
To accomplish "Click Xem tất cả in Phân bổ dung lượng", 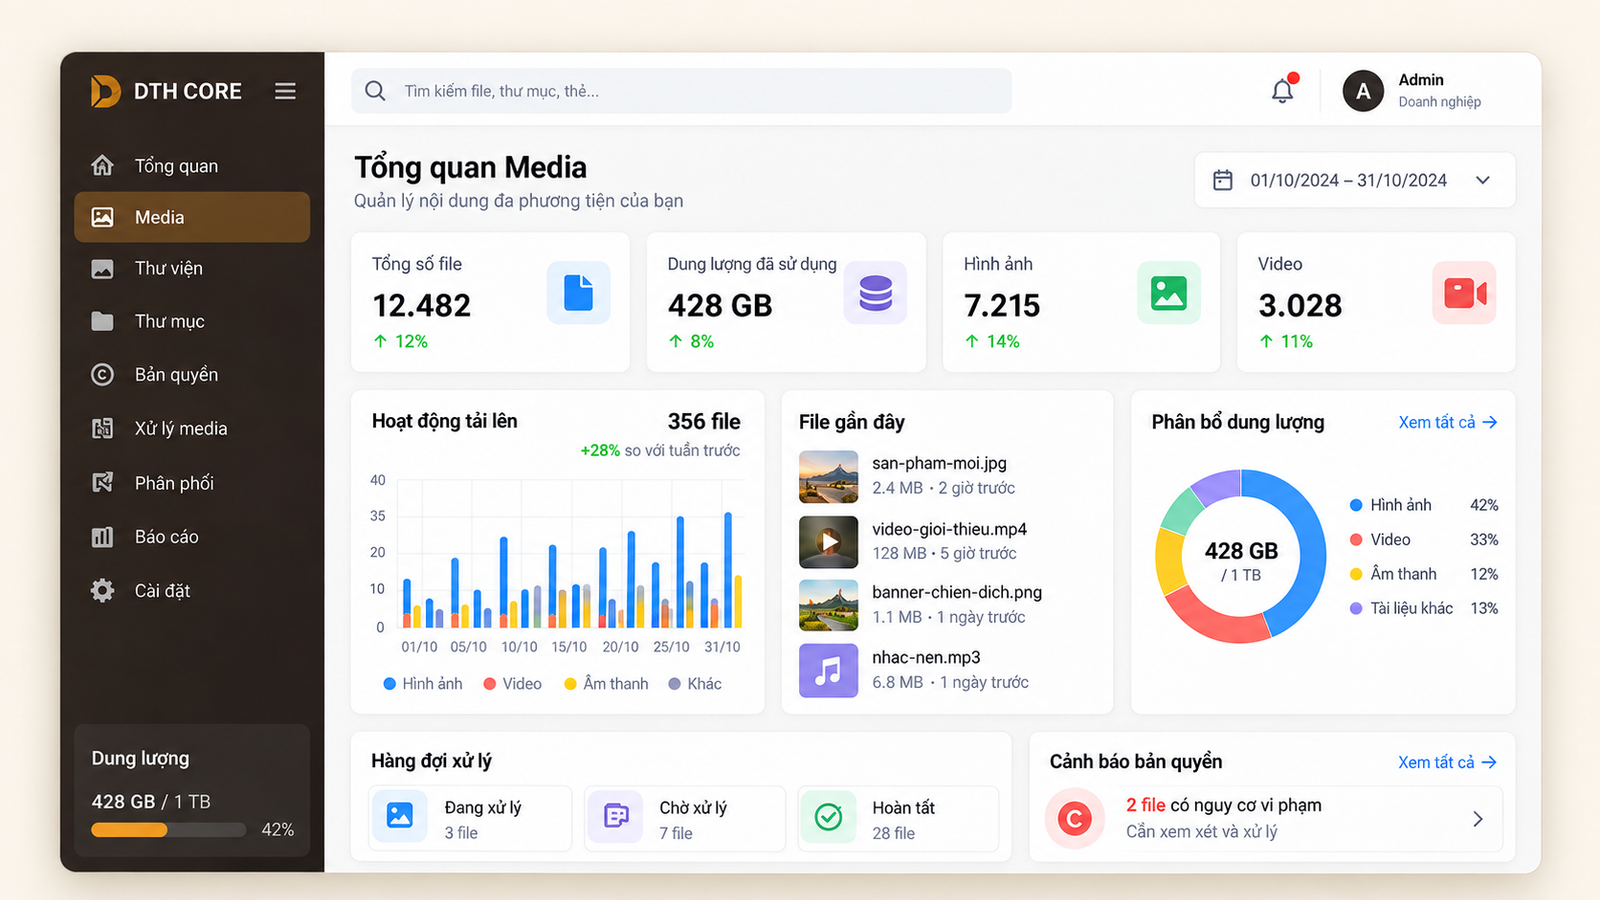I will (1447, 422).
